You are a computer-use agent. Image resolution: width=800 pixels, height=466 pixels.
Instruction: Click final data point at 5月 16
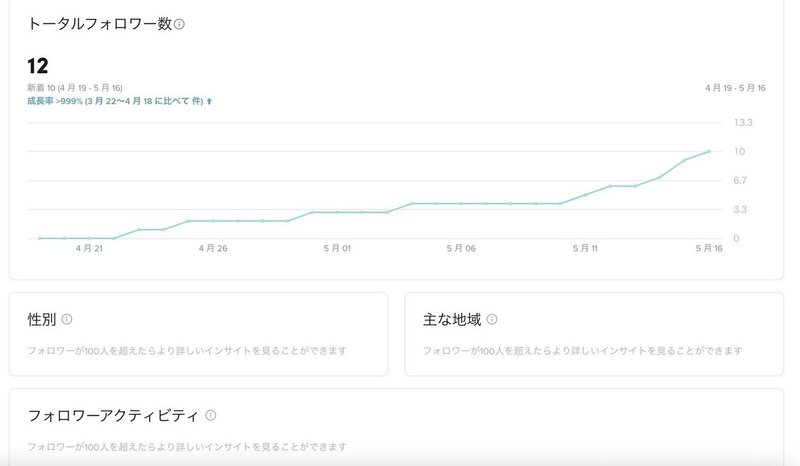click(x=709, y=151)
